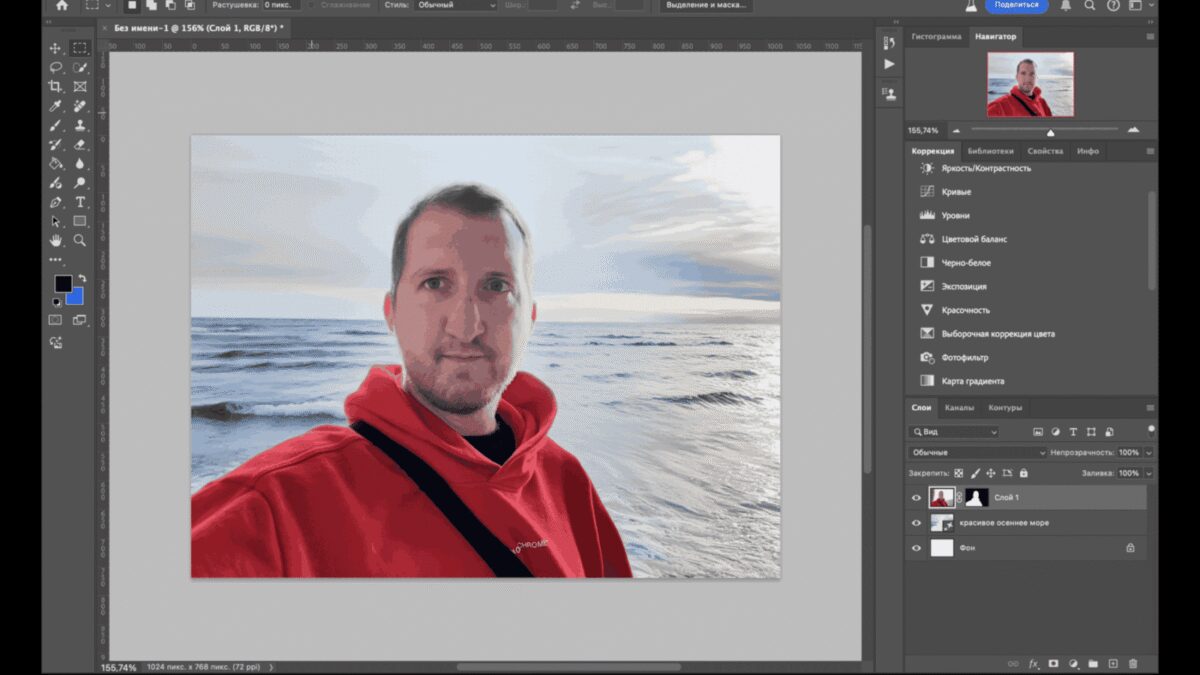Toggle visibility of красивое осеннее море layer

click(x=916, y=523)
